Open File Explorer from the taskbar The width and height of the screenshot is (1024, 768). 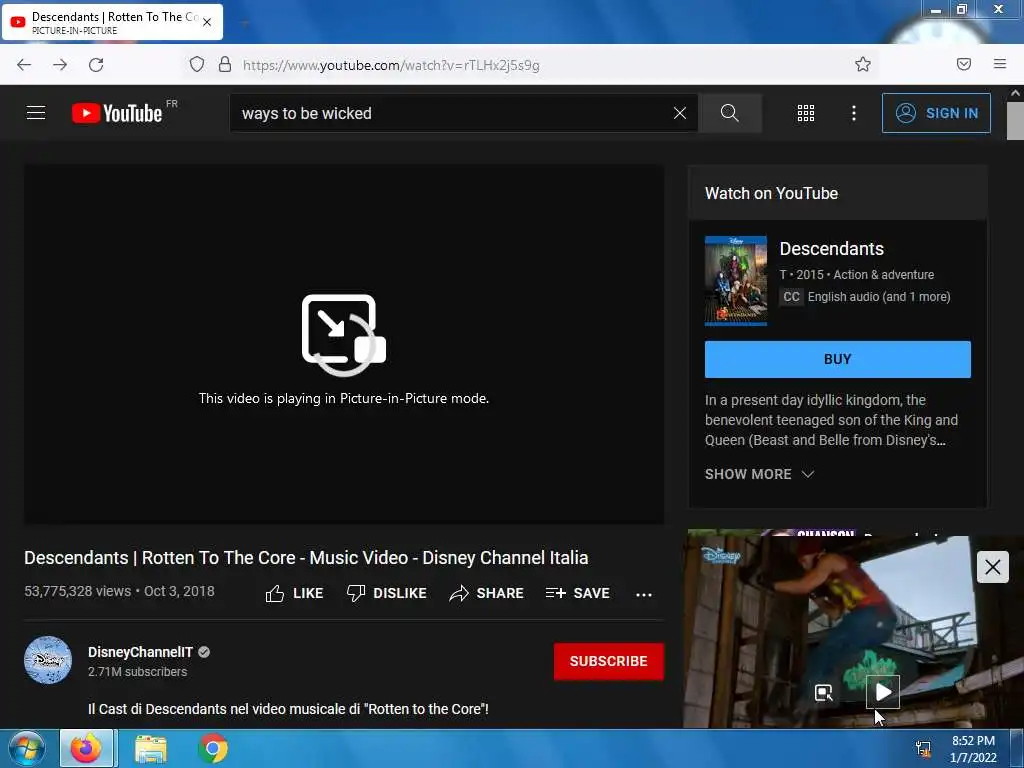151,748
